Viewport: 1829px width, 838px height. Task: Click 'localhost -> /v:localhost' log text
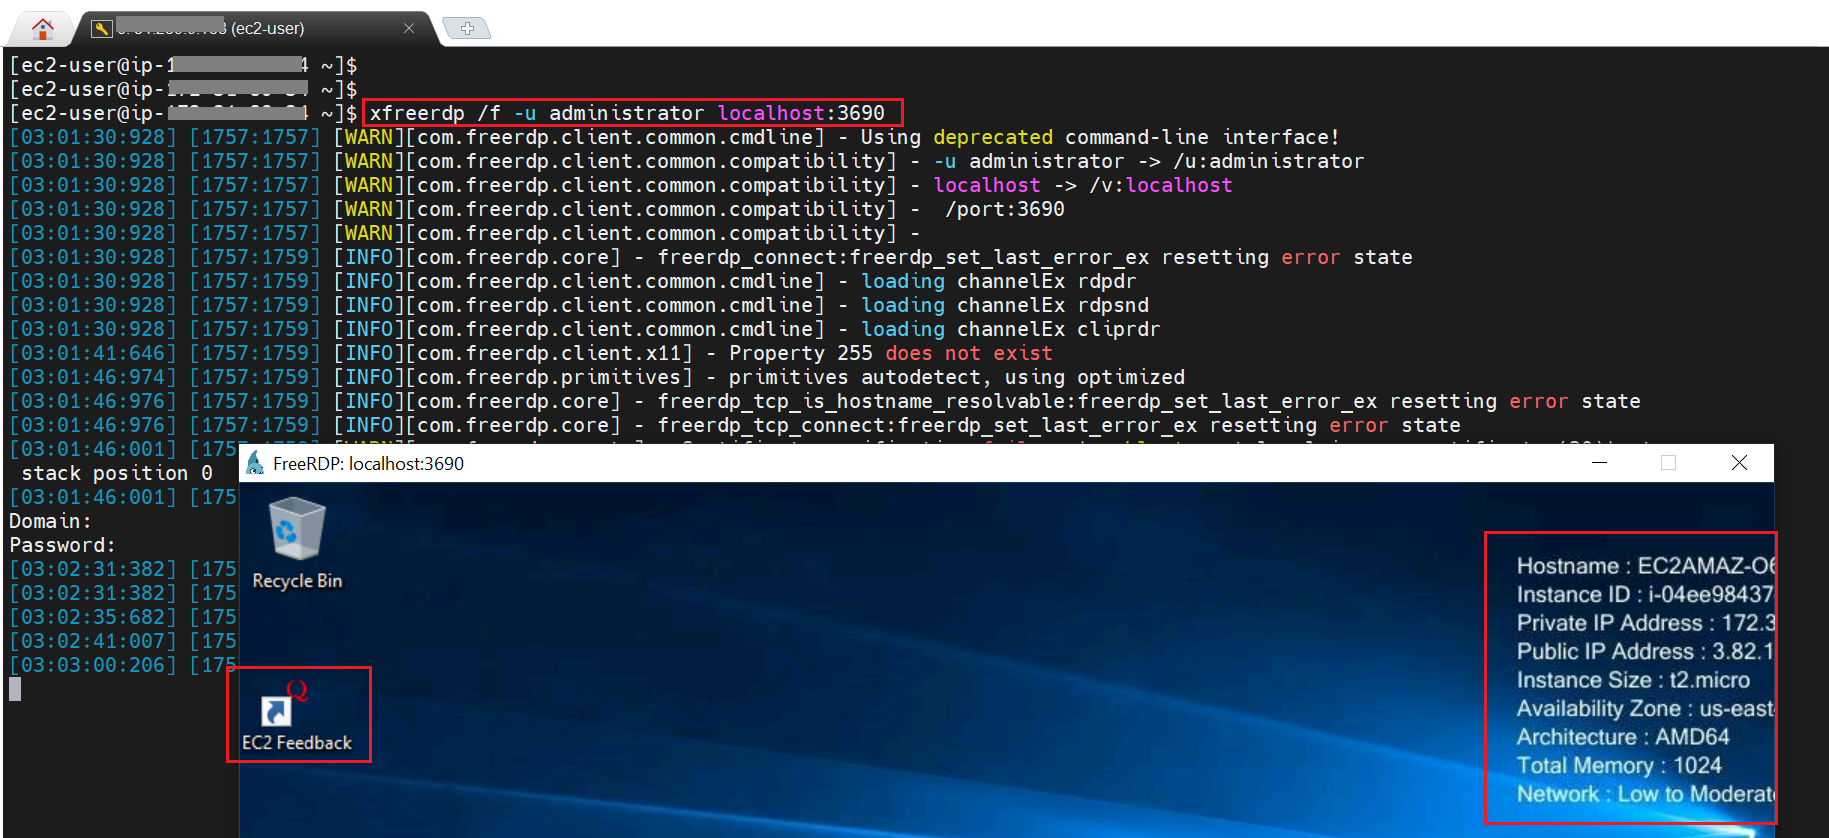(1082, 185)
